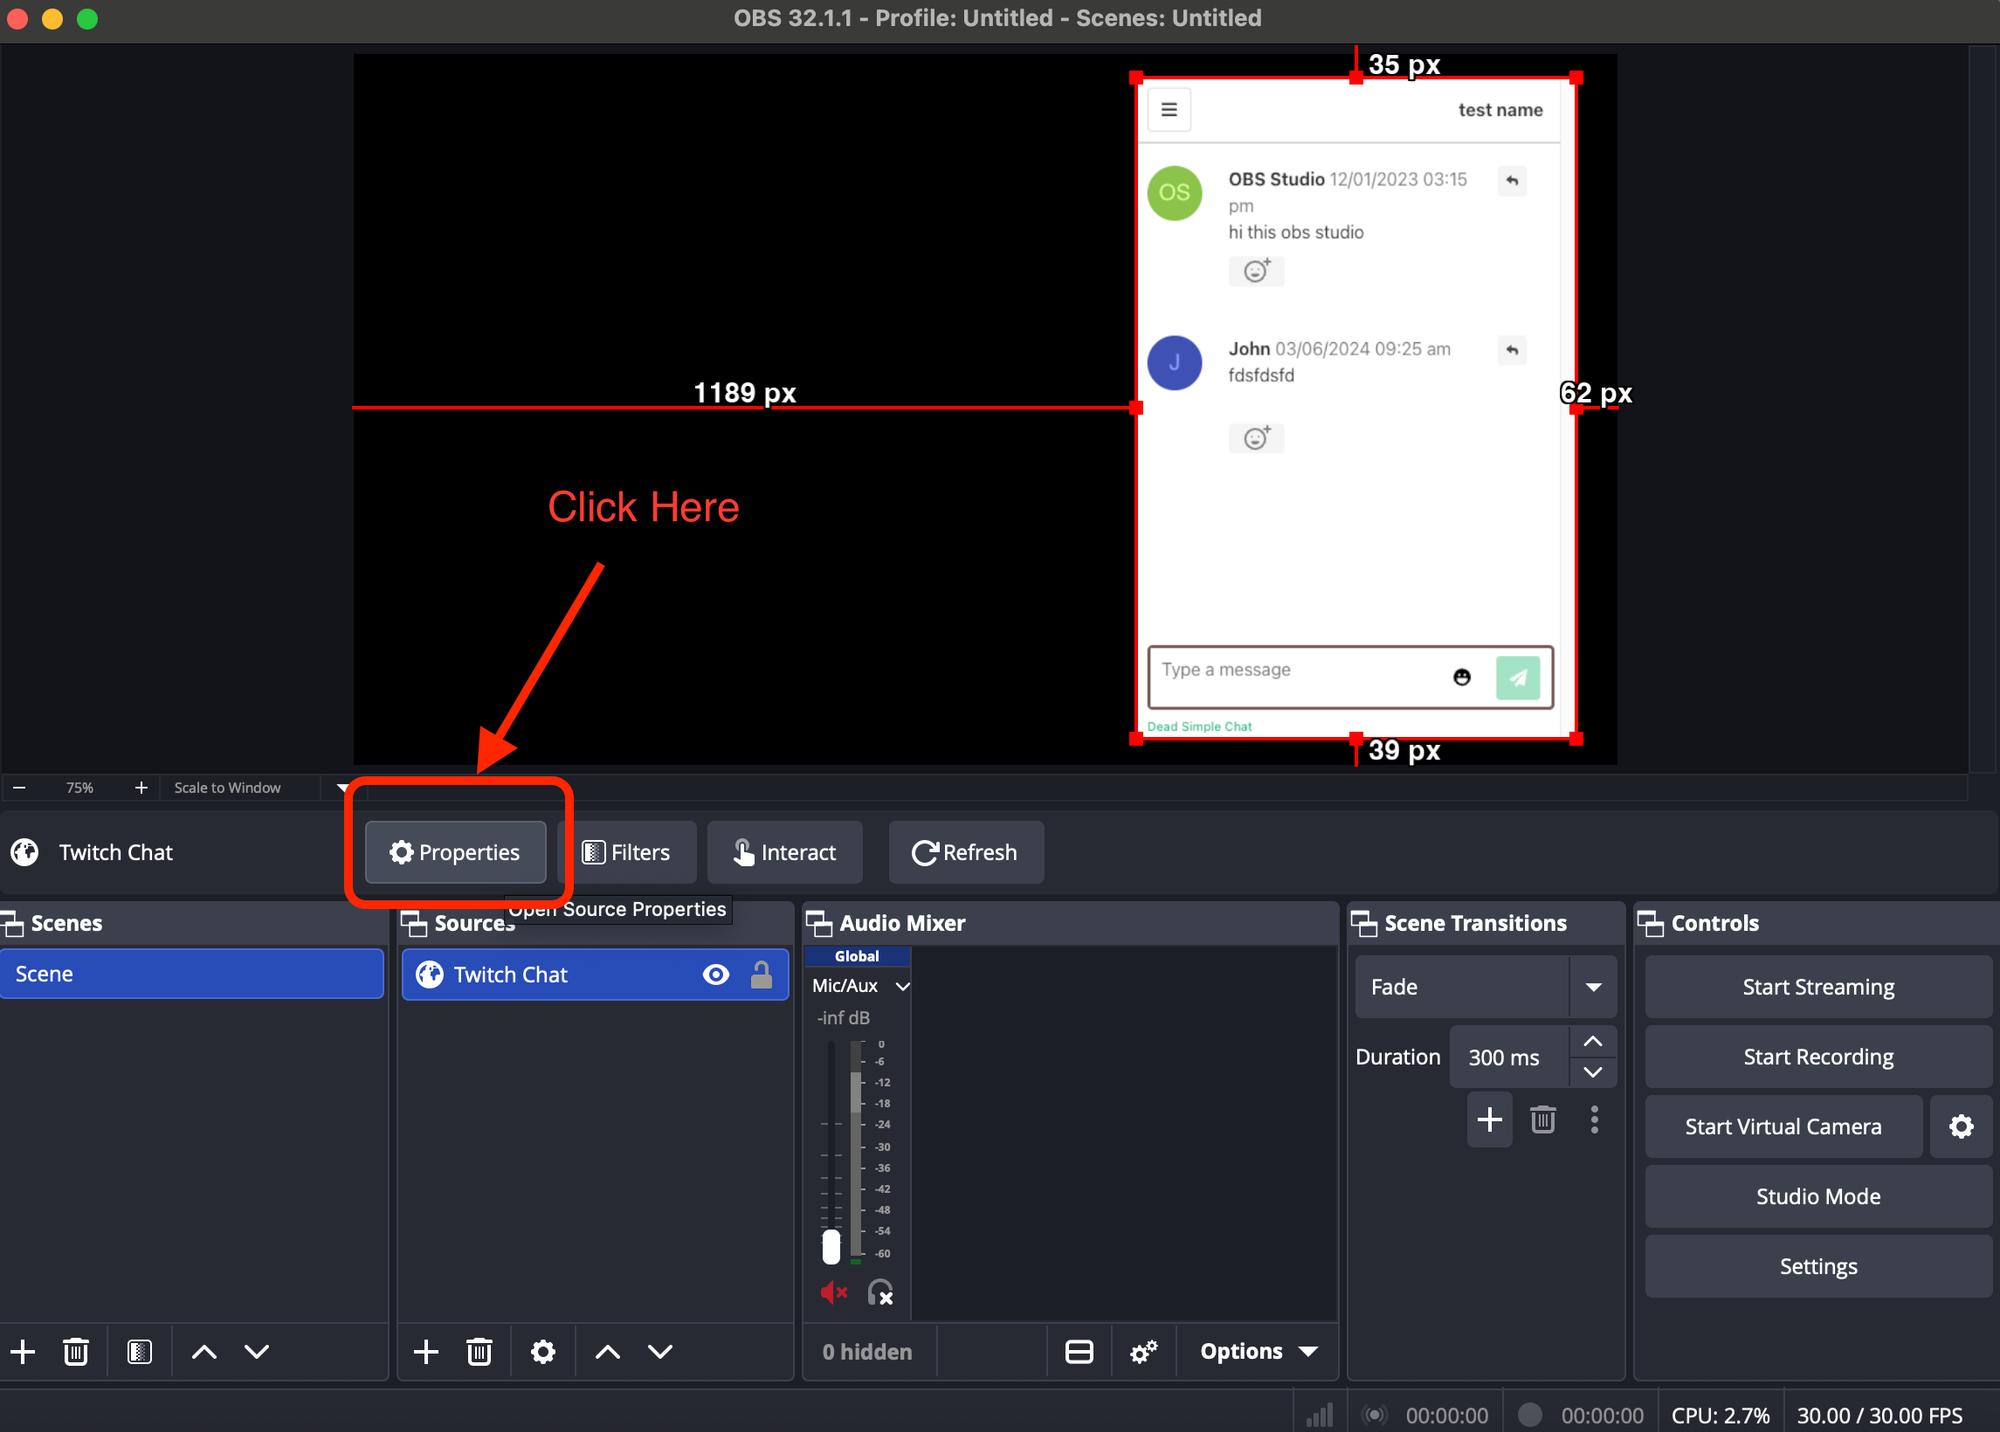Open transition properties three-dot menu
2000x1432 pixels.
tap(1594, 1119)
